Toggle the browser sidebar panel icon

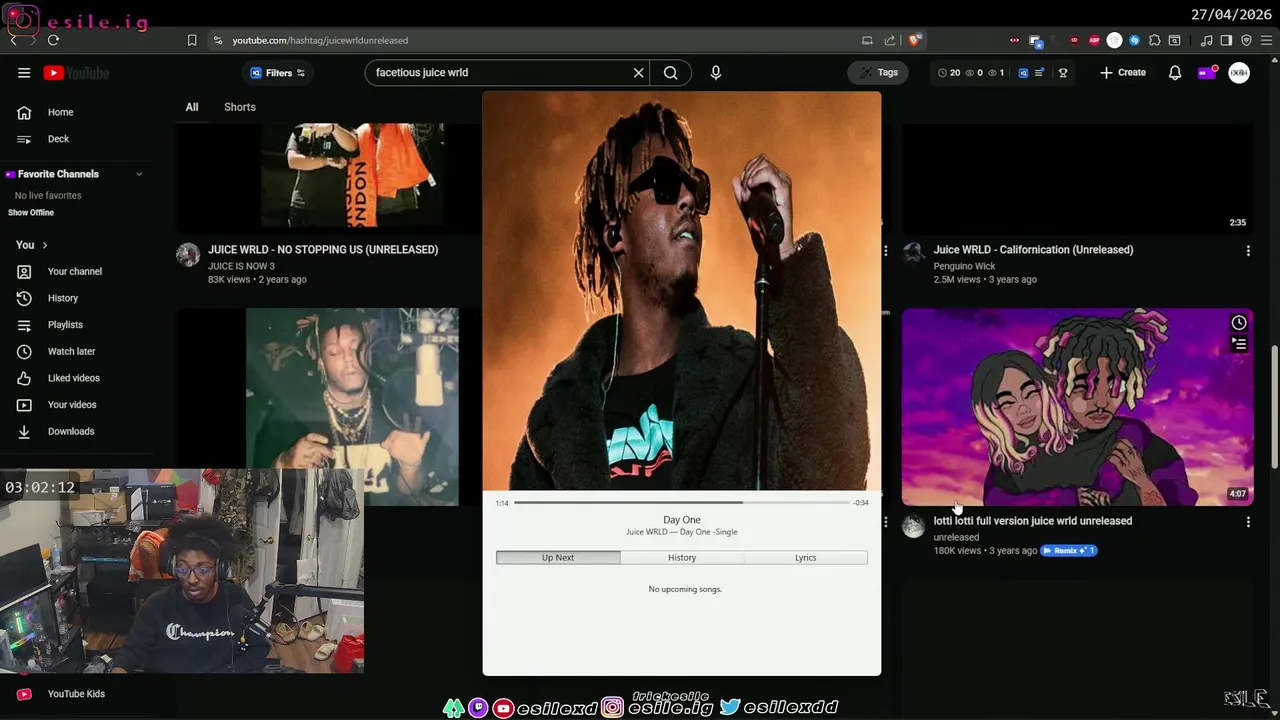pyautogui.click(x=1226, y=40)
